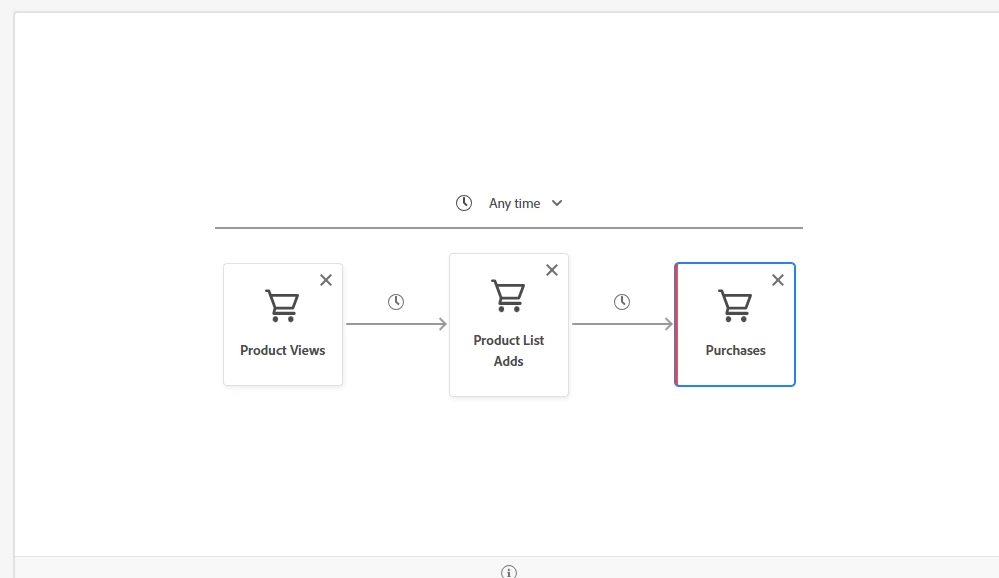Screen dimensions: 999x578
Task: Select the Purchases label text
Action: 735,350
